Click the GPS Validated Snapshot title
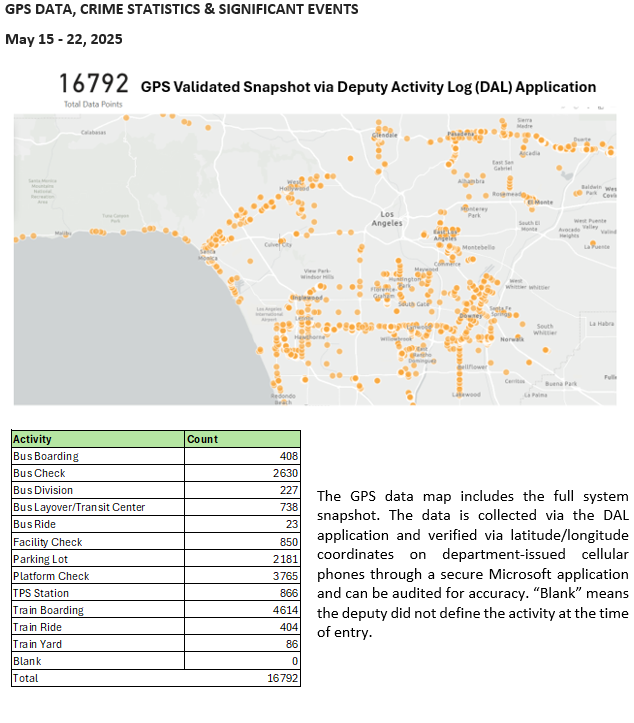Screen dimensions: 634x723 (368, 87)
